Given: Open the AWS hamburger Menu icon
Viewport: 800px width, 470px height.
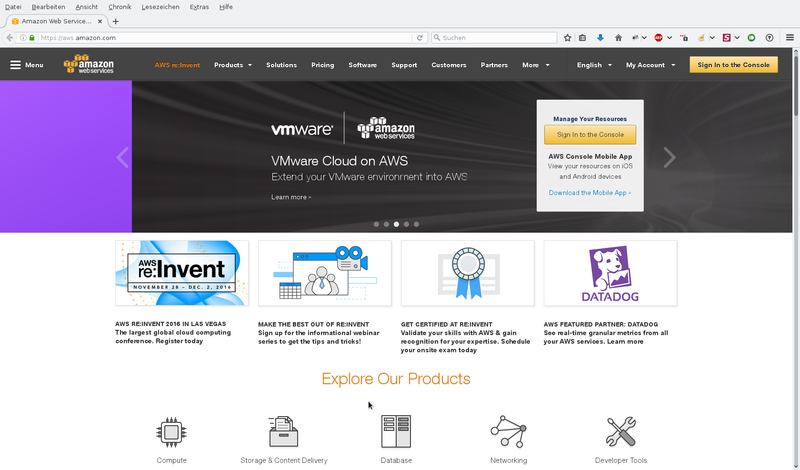Looking at the screenshot, I should 15,65.
